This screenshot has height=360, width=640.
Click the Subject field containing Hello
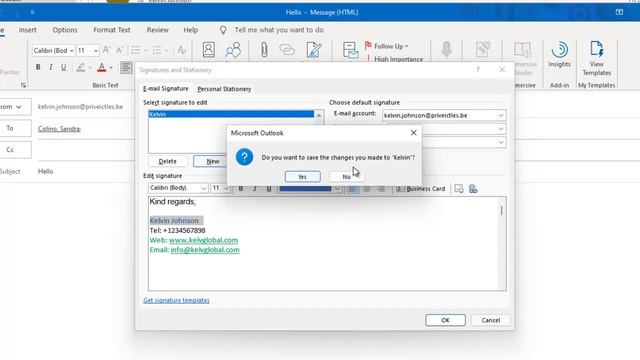[86, 171]
